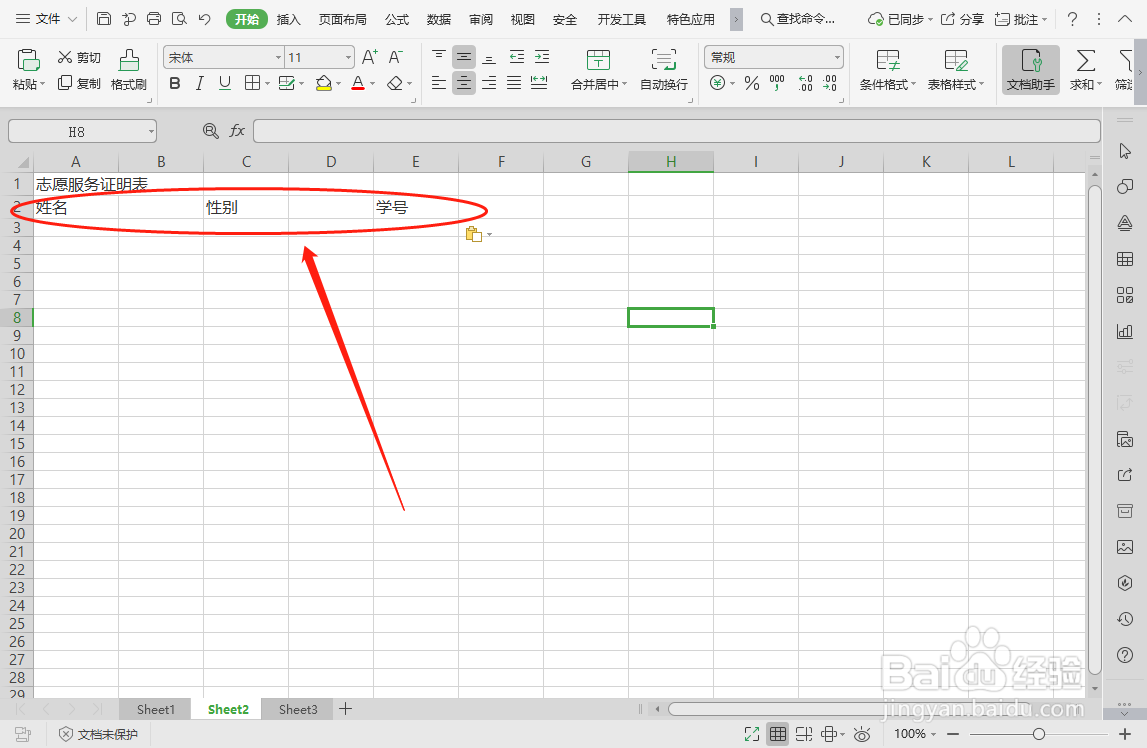
Task: Click the sidebar history clock icon
Action: (1125, 619)
